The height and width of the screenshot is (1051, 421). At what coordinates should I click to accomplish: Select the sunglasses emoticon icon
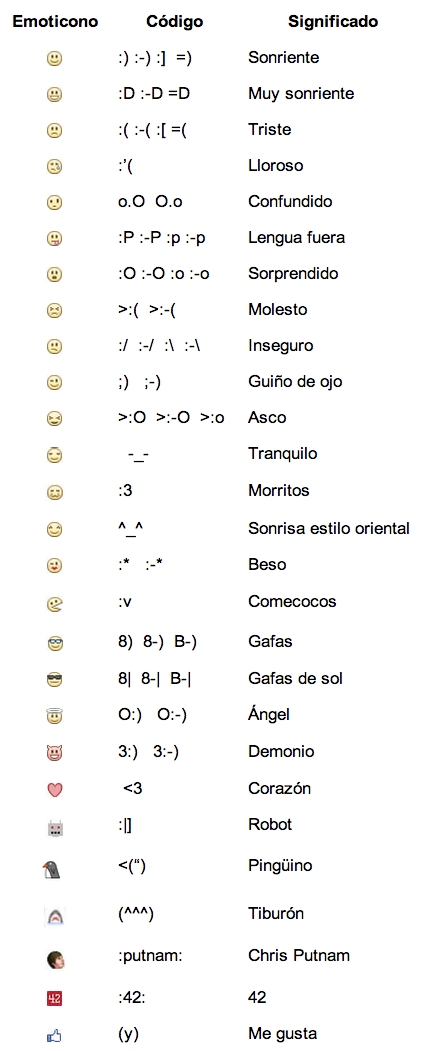tap(55, 680)
